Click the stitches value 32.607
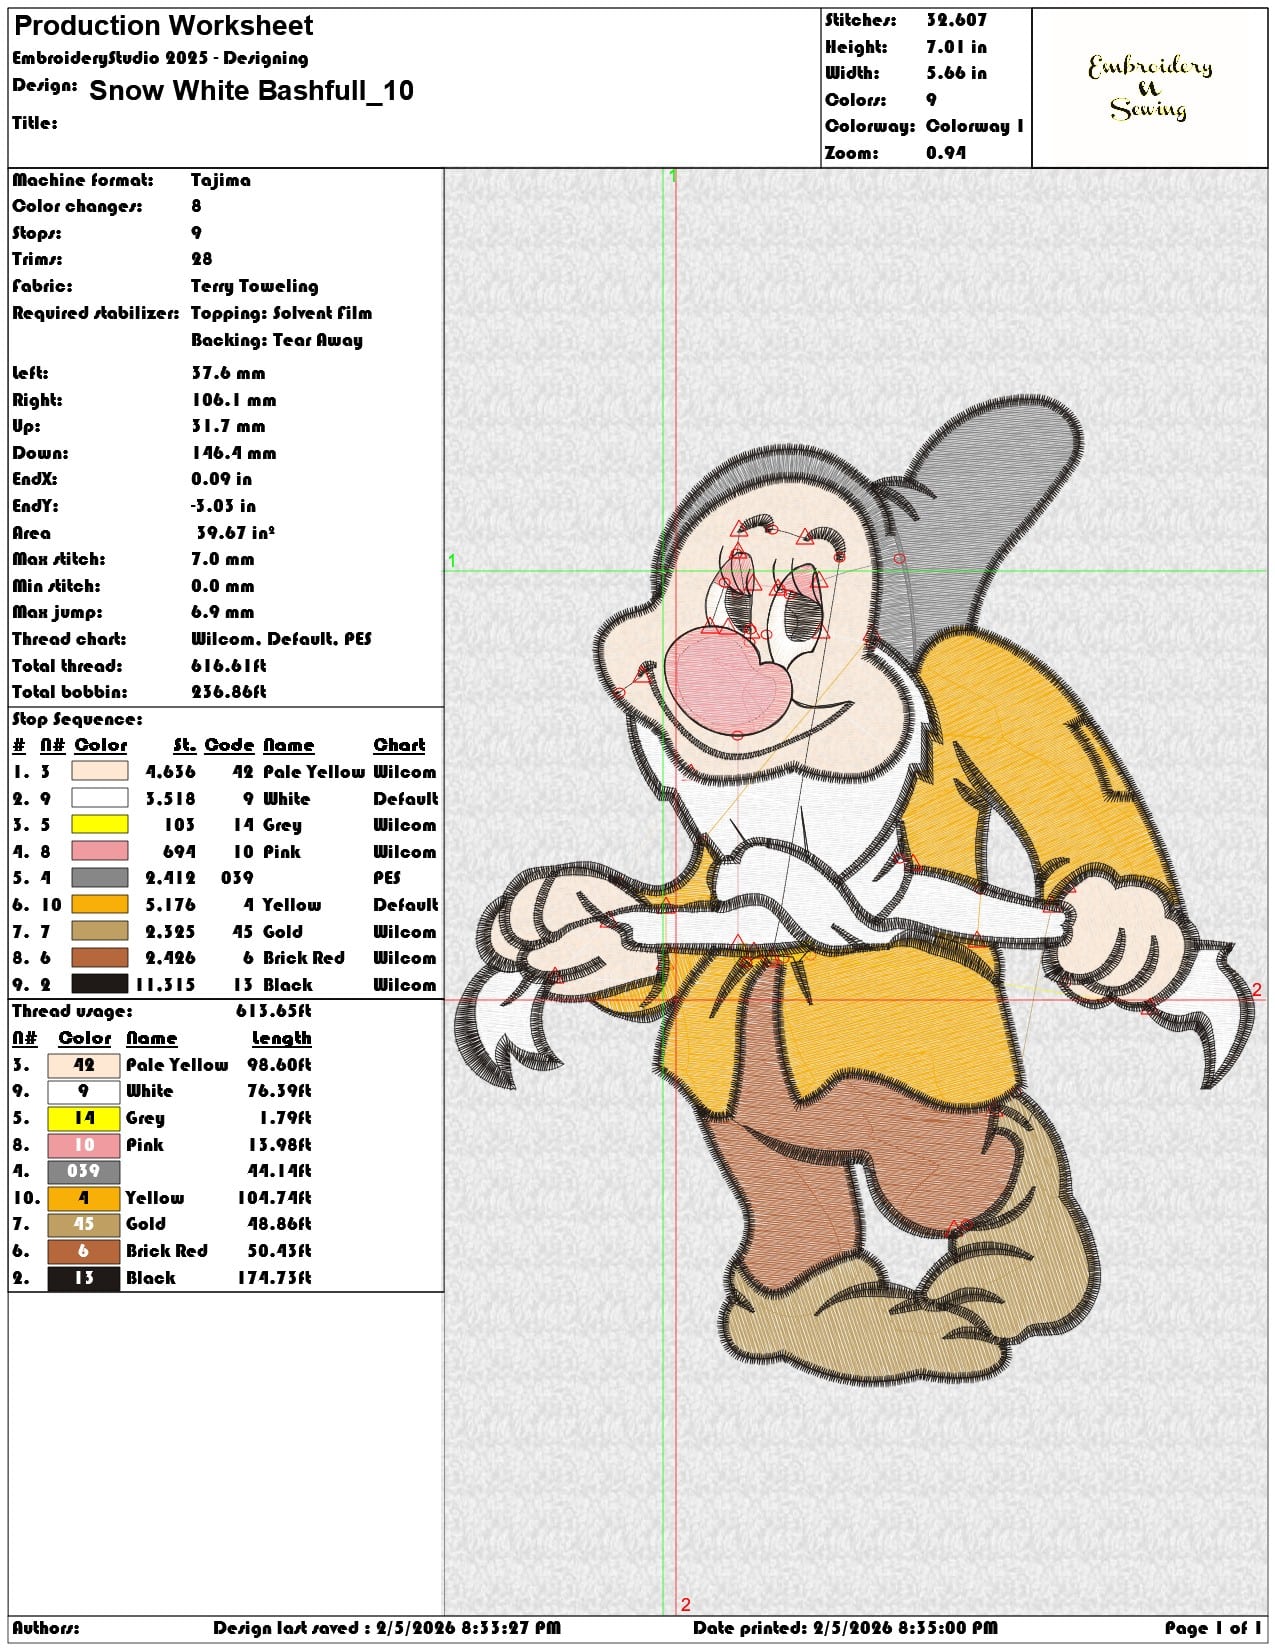This screenshot has height=1650, width=1275. (x=956, y=20)
